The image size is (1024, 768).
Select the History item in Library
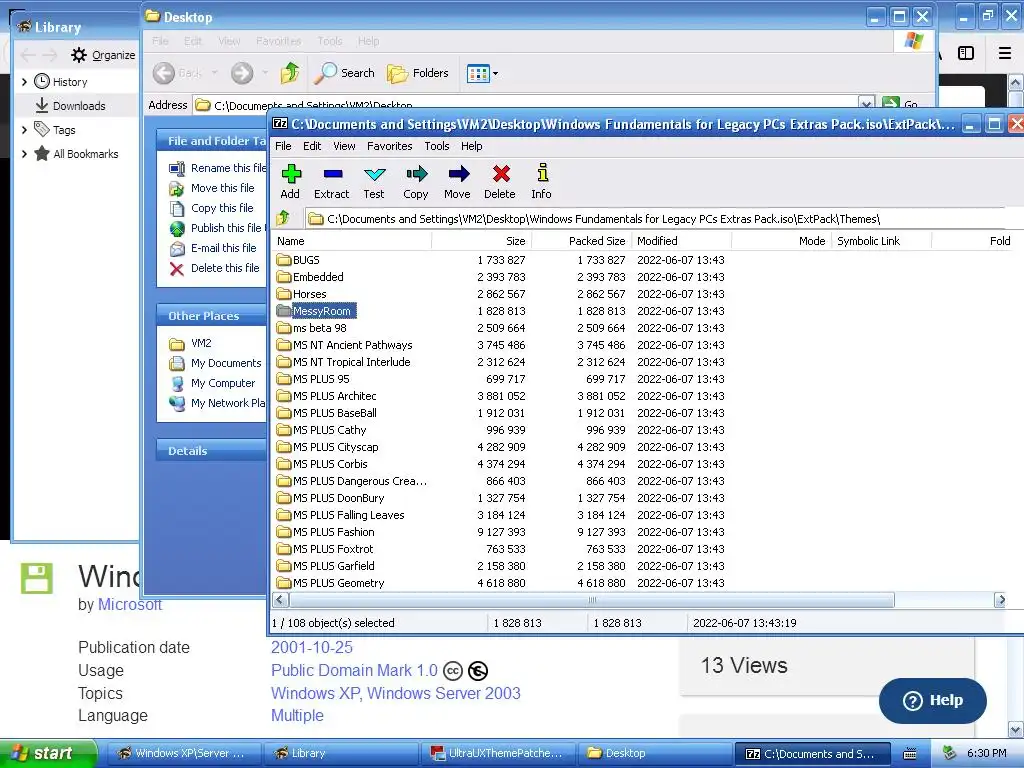click(69, 82)
